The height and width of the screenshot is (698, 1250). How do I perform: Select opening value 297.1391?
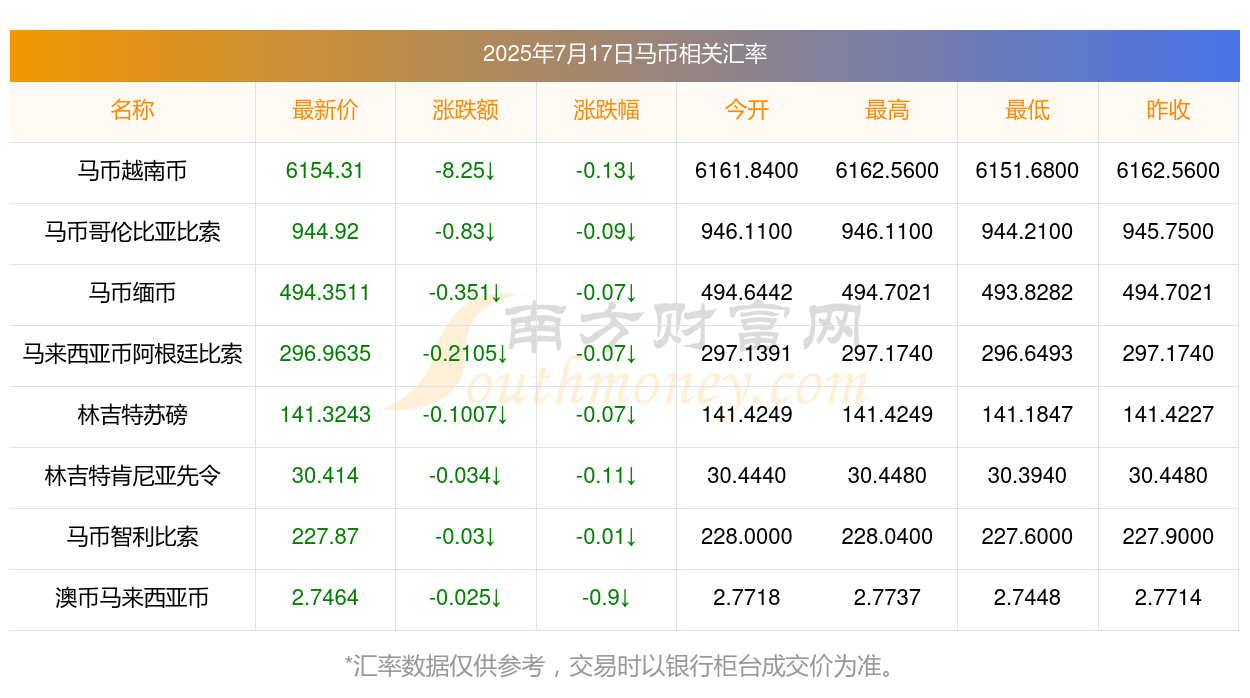coord(747,354)
